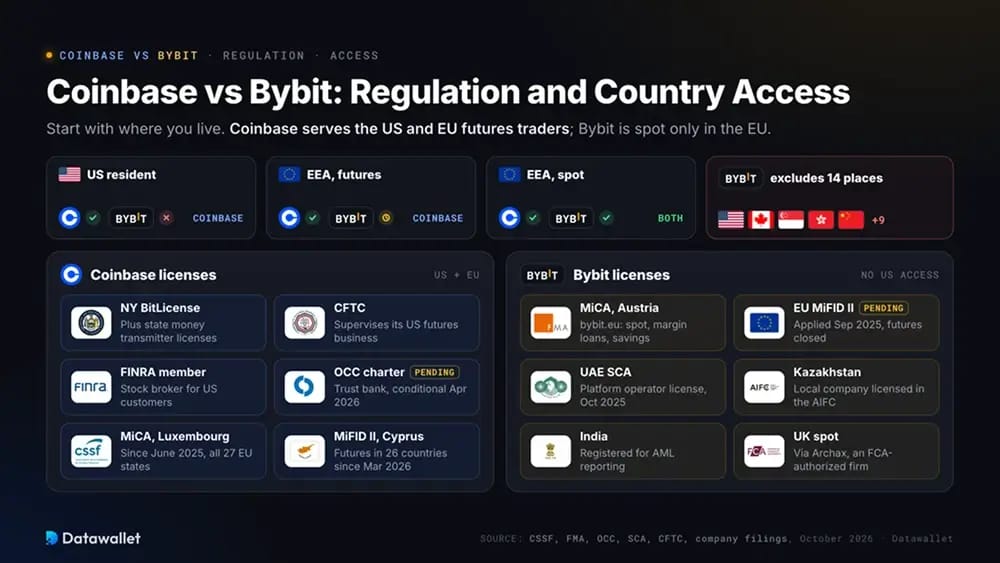Click the Coinbase logo in the US resident card

pyautogui.click(x=70, y=218)
